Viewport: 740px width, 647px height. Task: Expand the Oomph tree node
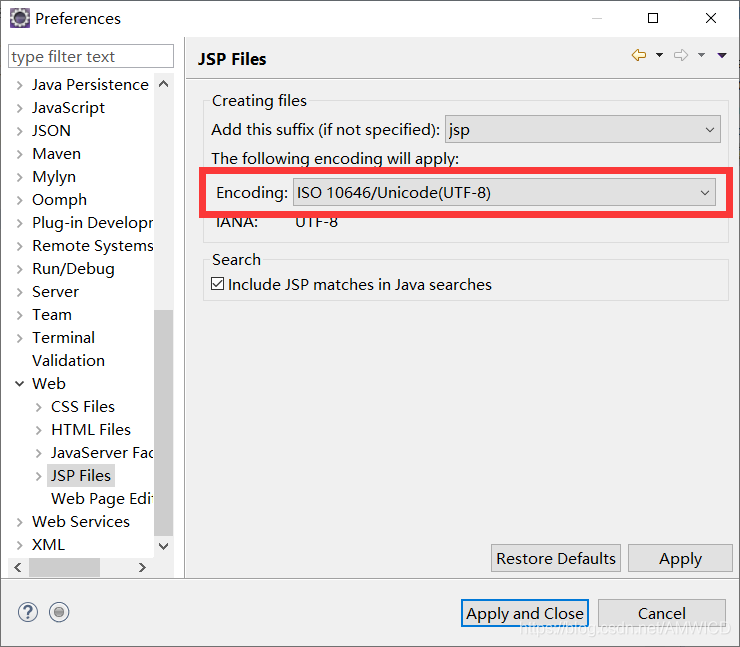(19, 200)
